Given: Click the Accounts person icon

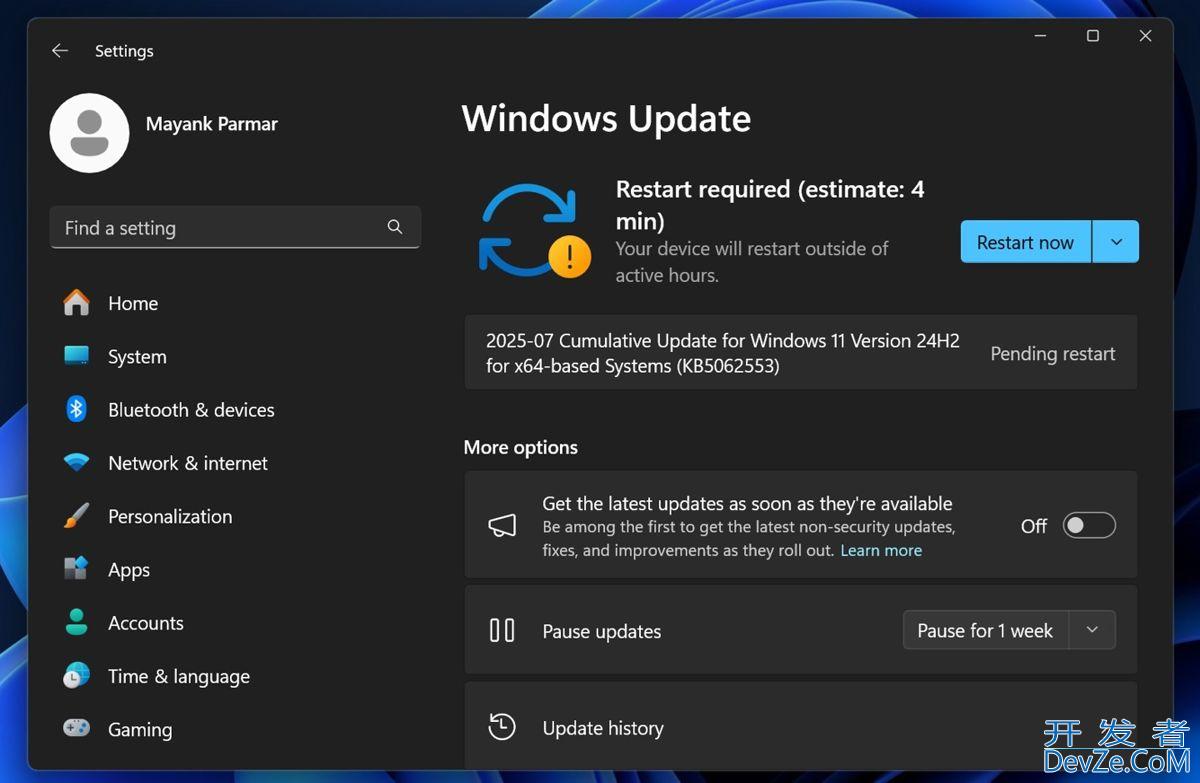Looking at the screenshot, I should point(76,622).
